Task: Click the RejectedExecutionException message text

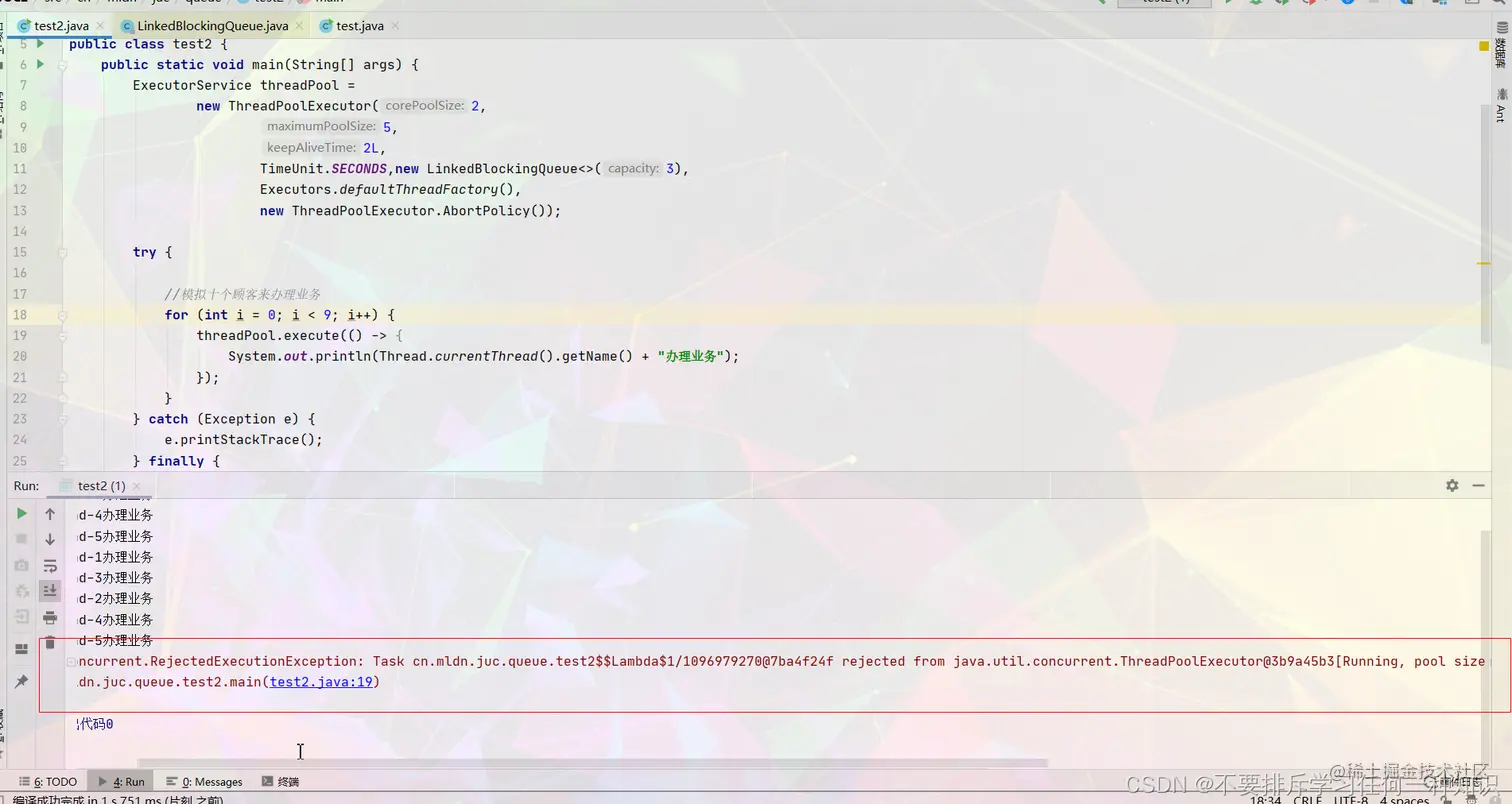Action: click(x=781, y=661)
